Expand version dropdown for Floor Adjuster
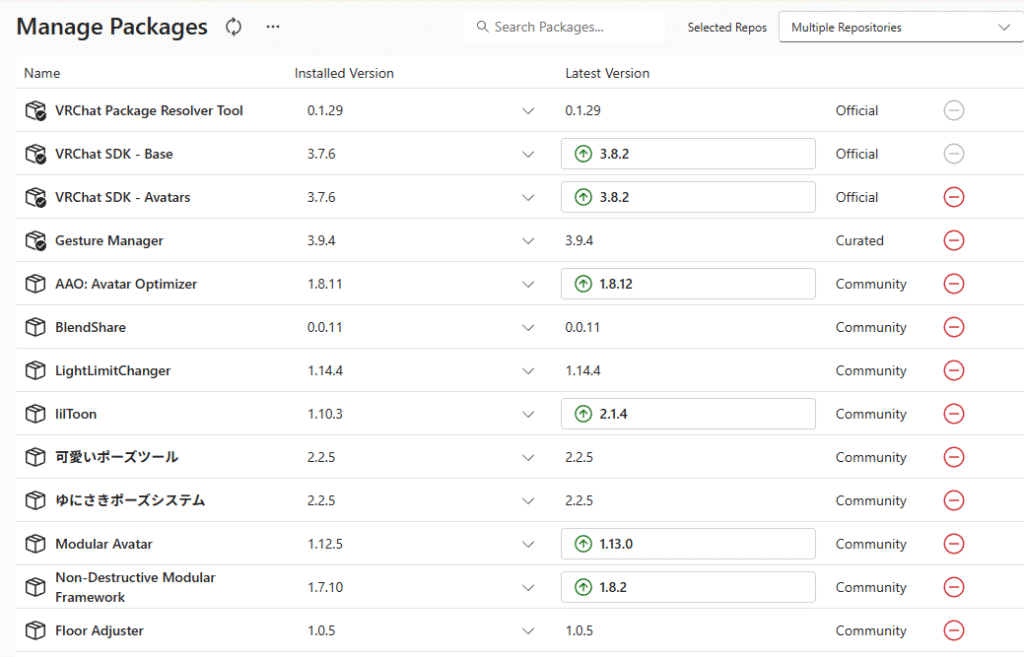The height and width of the screenshot is (657, 1024). (528, 631)
